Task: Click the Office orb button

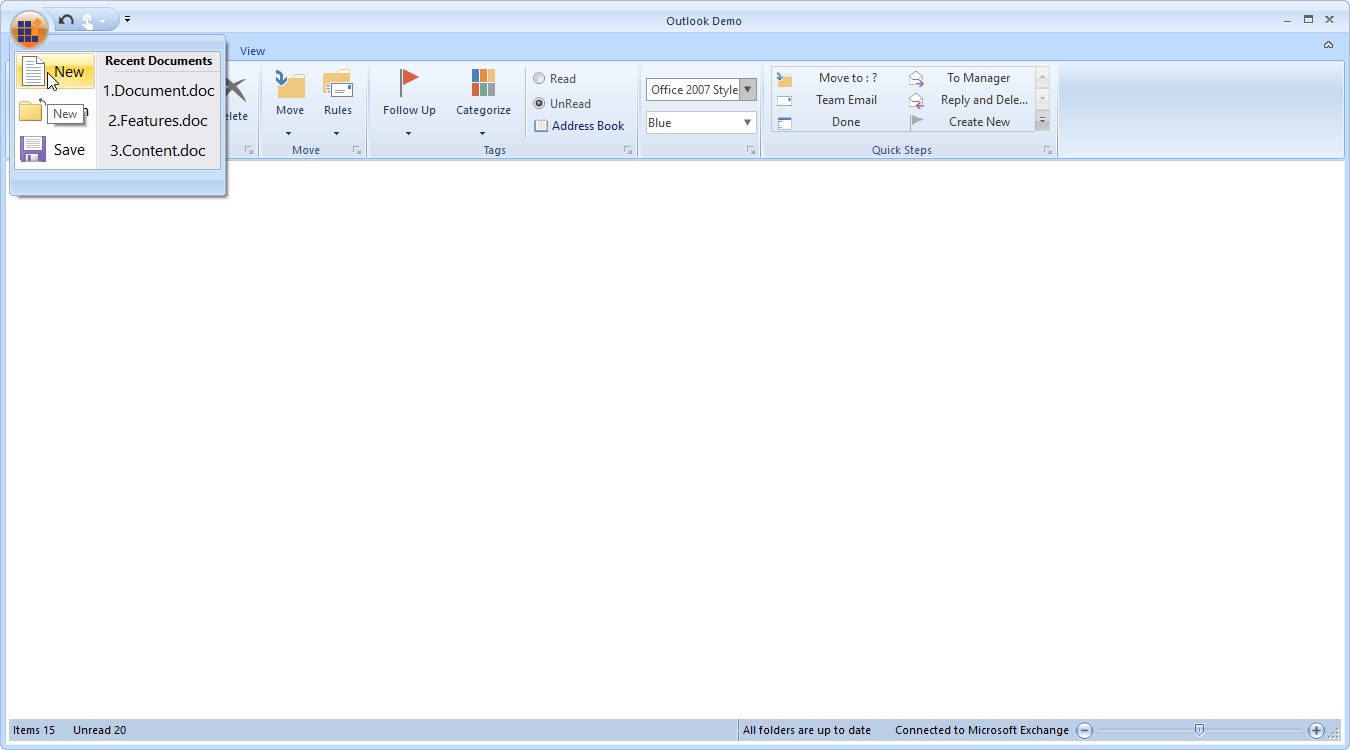Action: (x=28, y=29)
